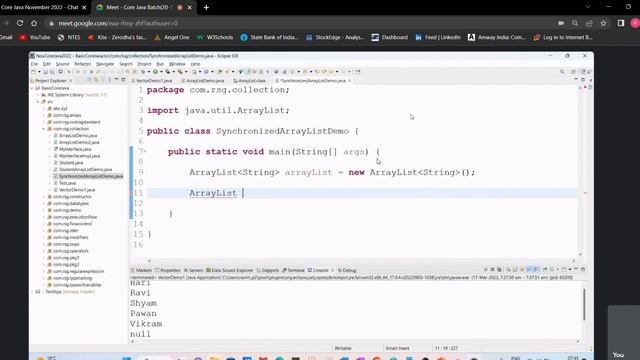Close the SynchronizedArrayListDemo.java editor tab

[349, 81]
